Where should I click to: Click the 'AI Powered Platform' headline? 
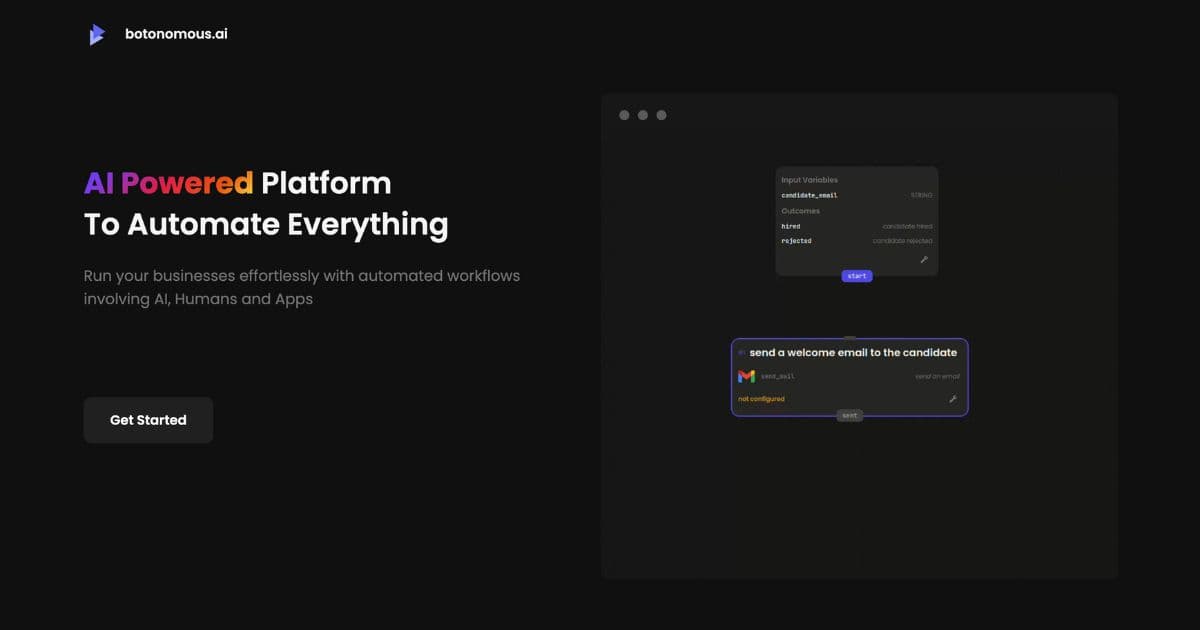(x=237, y=183)
